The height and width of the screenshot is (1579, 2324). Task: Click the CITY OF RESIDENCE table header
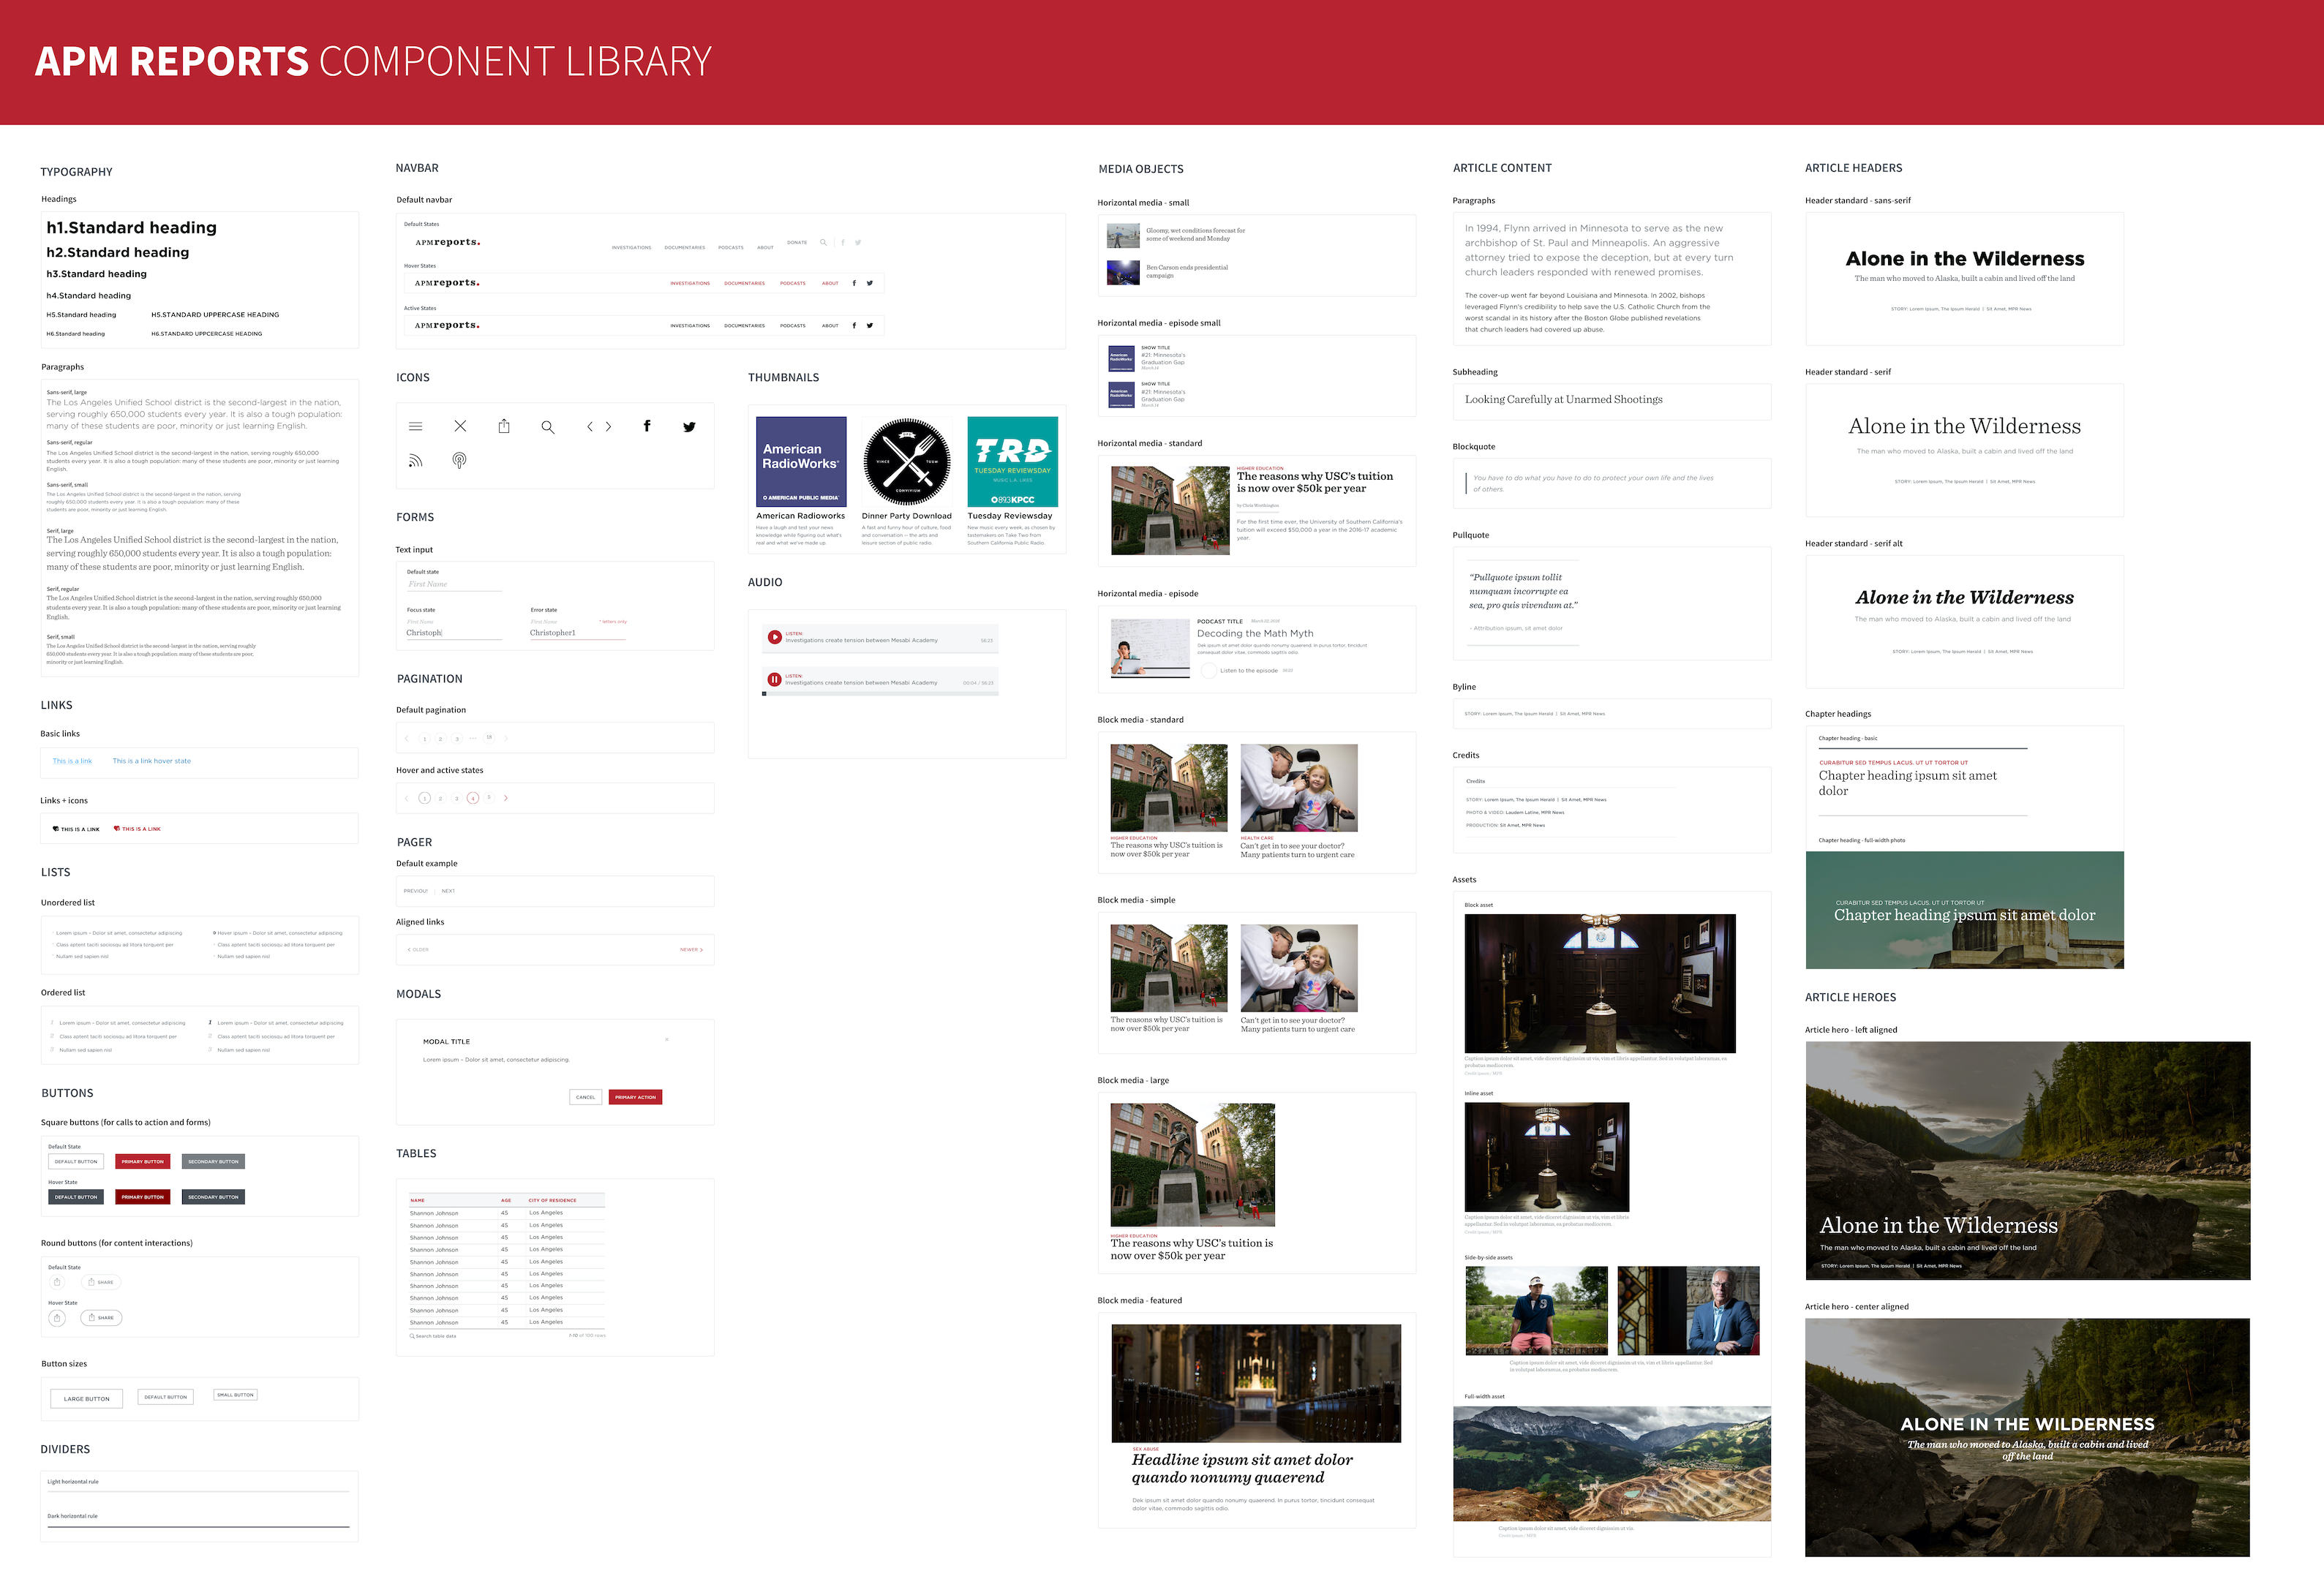[x=552, y=1200]
